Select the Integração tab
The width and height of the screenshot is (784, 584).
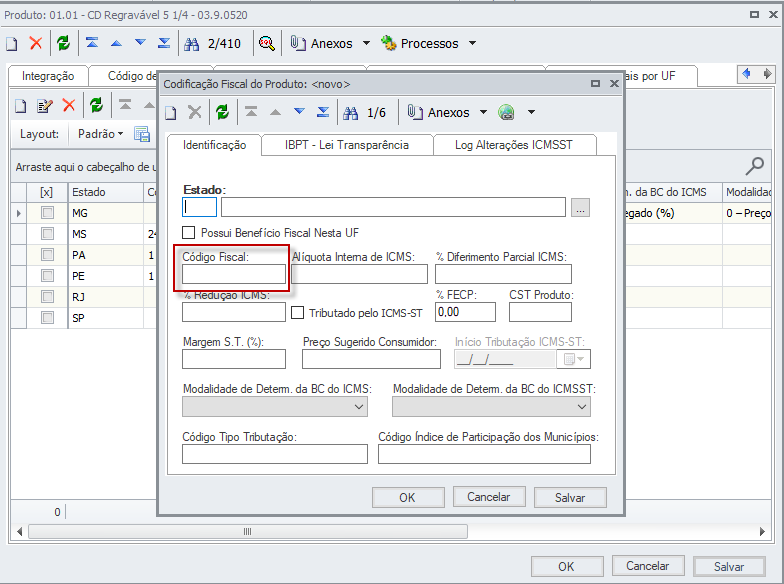pos(48,76)
